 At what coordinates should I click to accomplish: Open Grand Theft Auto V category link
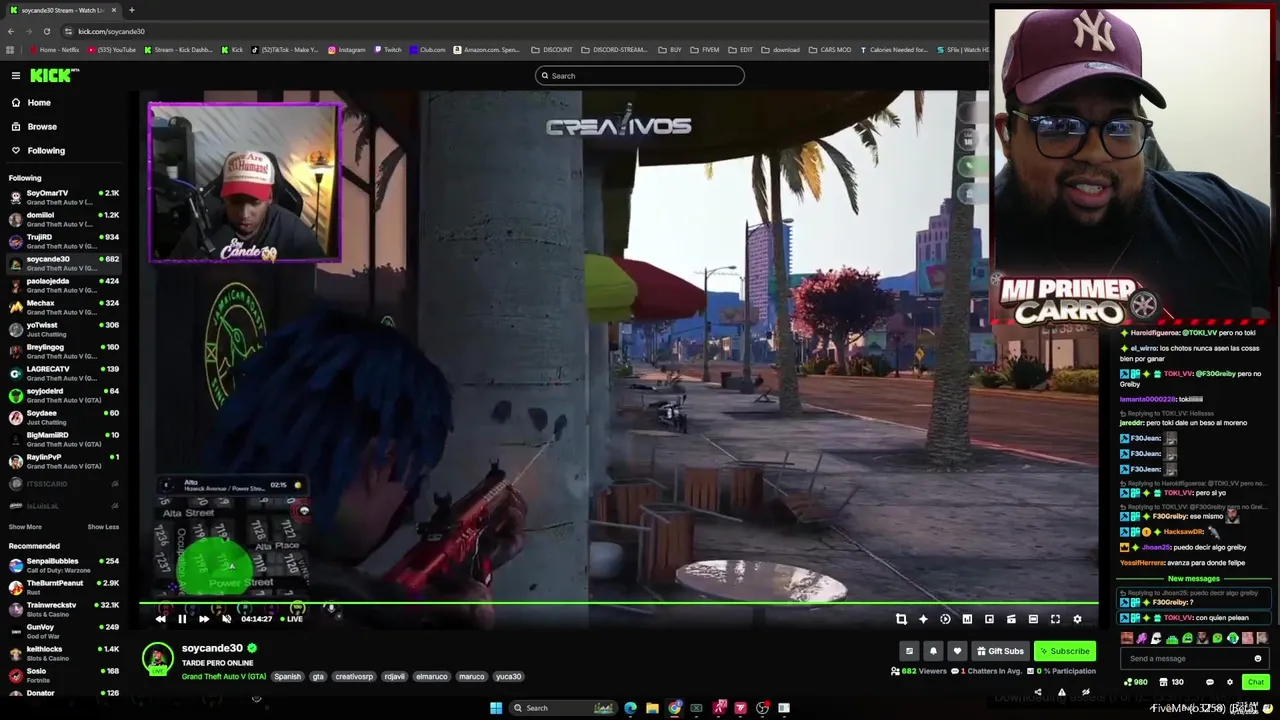(224, 677)
